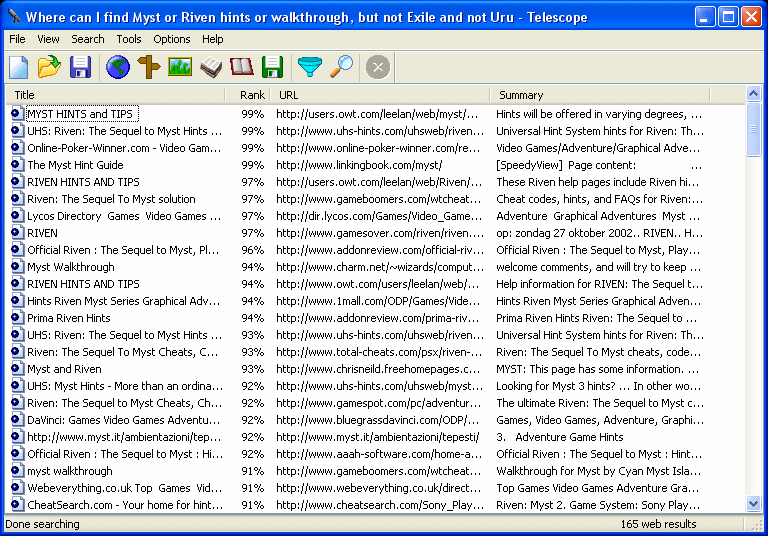Select 'DaVinci: Games Video Games Adventu...' row
Image resolution: width=768 pixels, height=536 pixels.
point(123,420)
